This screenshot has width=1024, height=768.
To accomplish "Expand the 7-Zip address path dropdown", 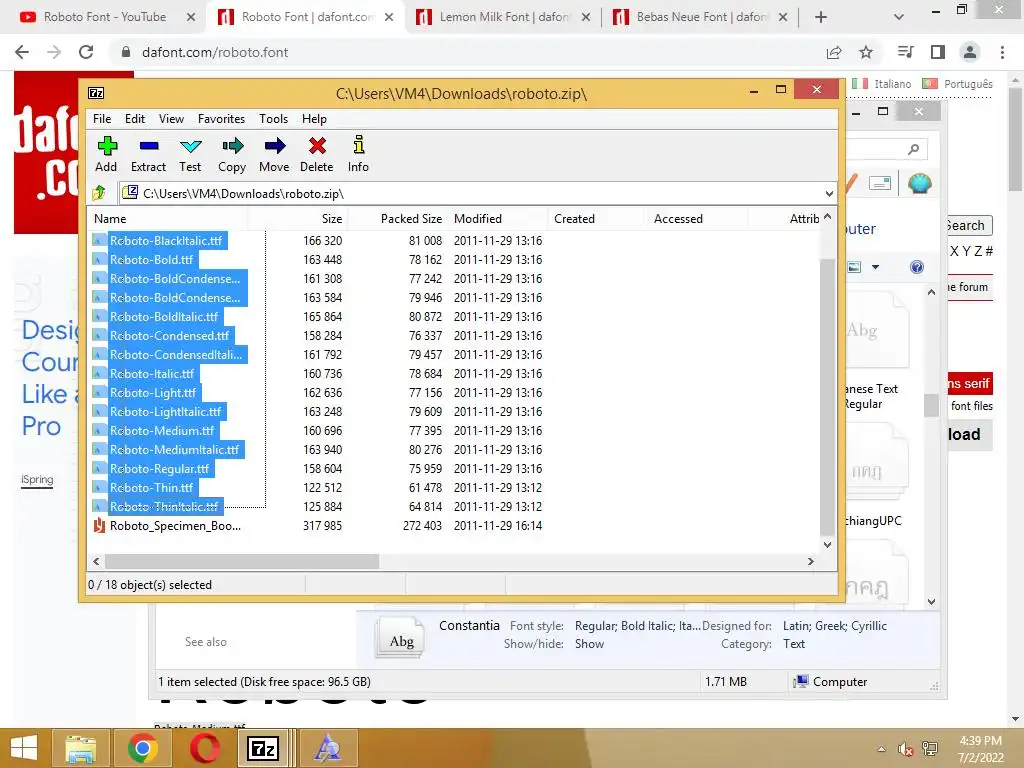I will [x=829, y=193].
